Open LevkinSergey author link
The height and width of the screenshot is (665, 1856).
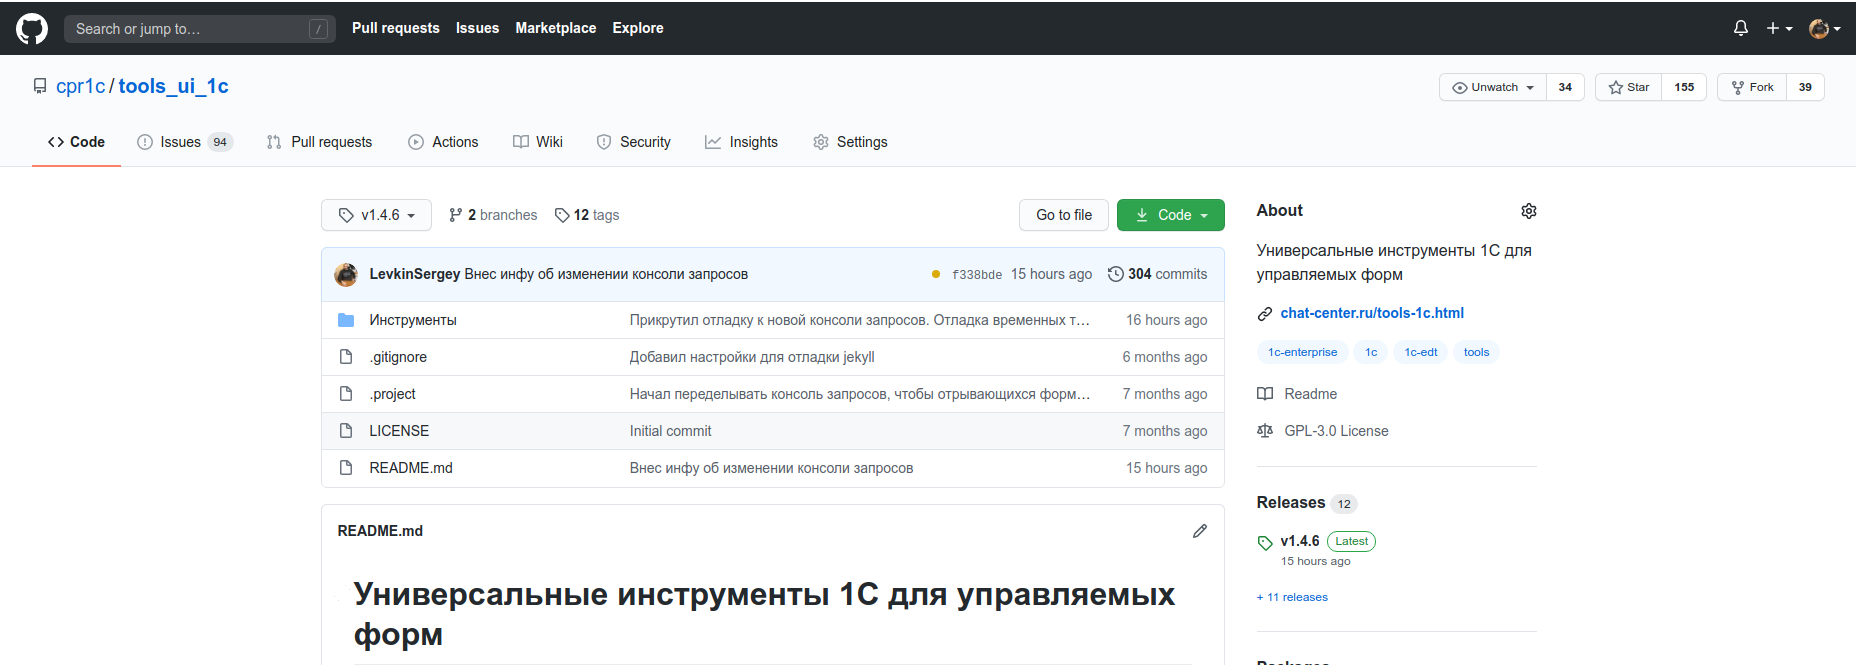pos(415,274)
